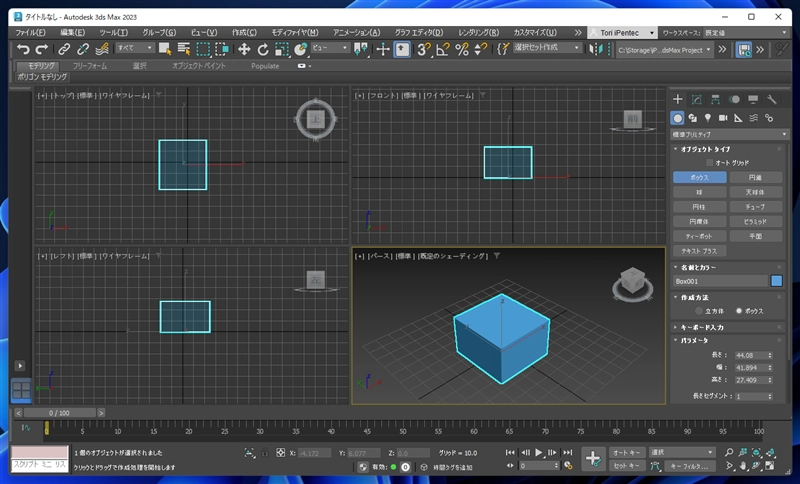The image size is (800, 484).
Task: Click the 球 sphere primitive button
Action: point(699,192)
